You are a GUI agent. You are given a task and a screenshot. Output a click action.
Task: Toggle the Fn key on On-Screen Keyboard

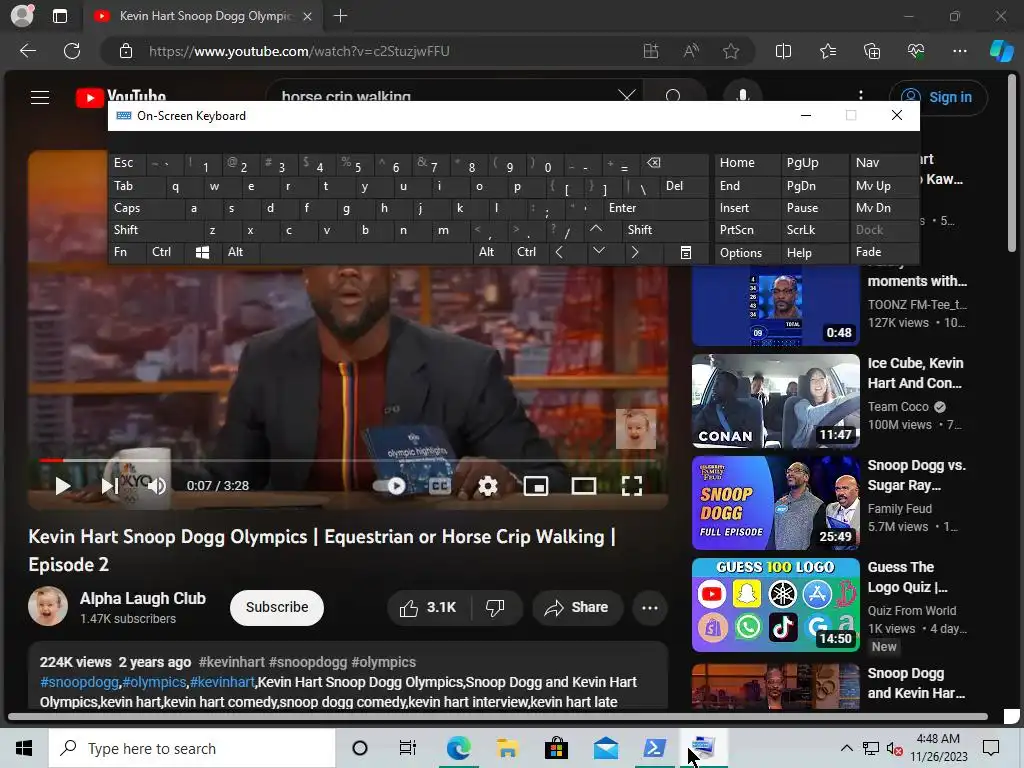coord(127,252)
